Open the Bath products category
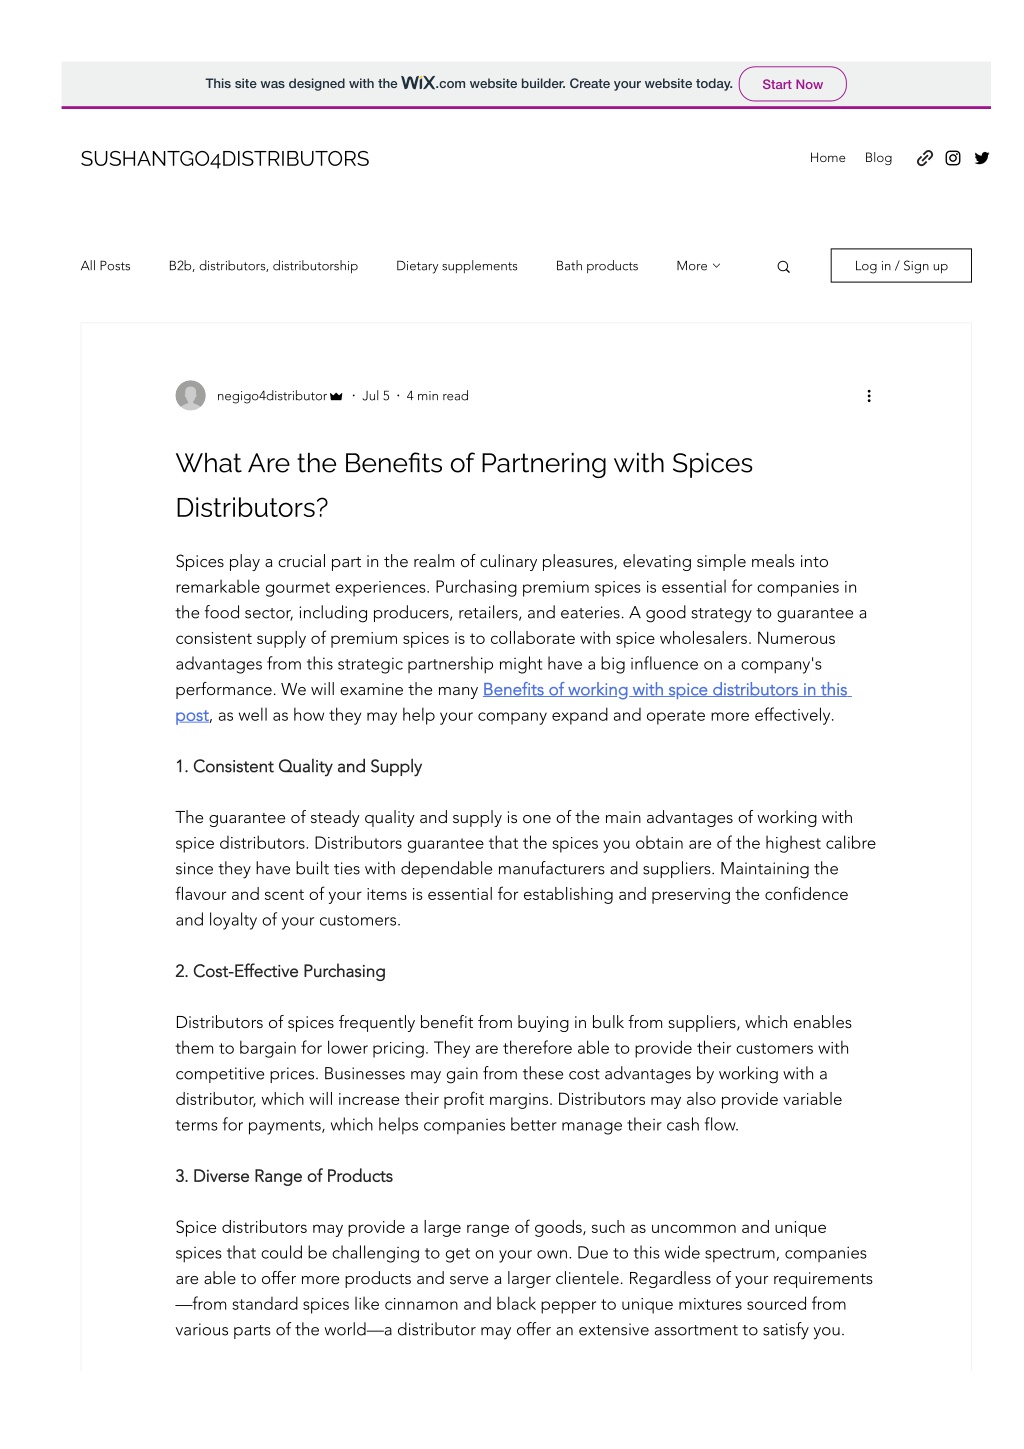 coord(597,266)
